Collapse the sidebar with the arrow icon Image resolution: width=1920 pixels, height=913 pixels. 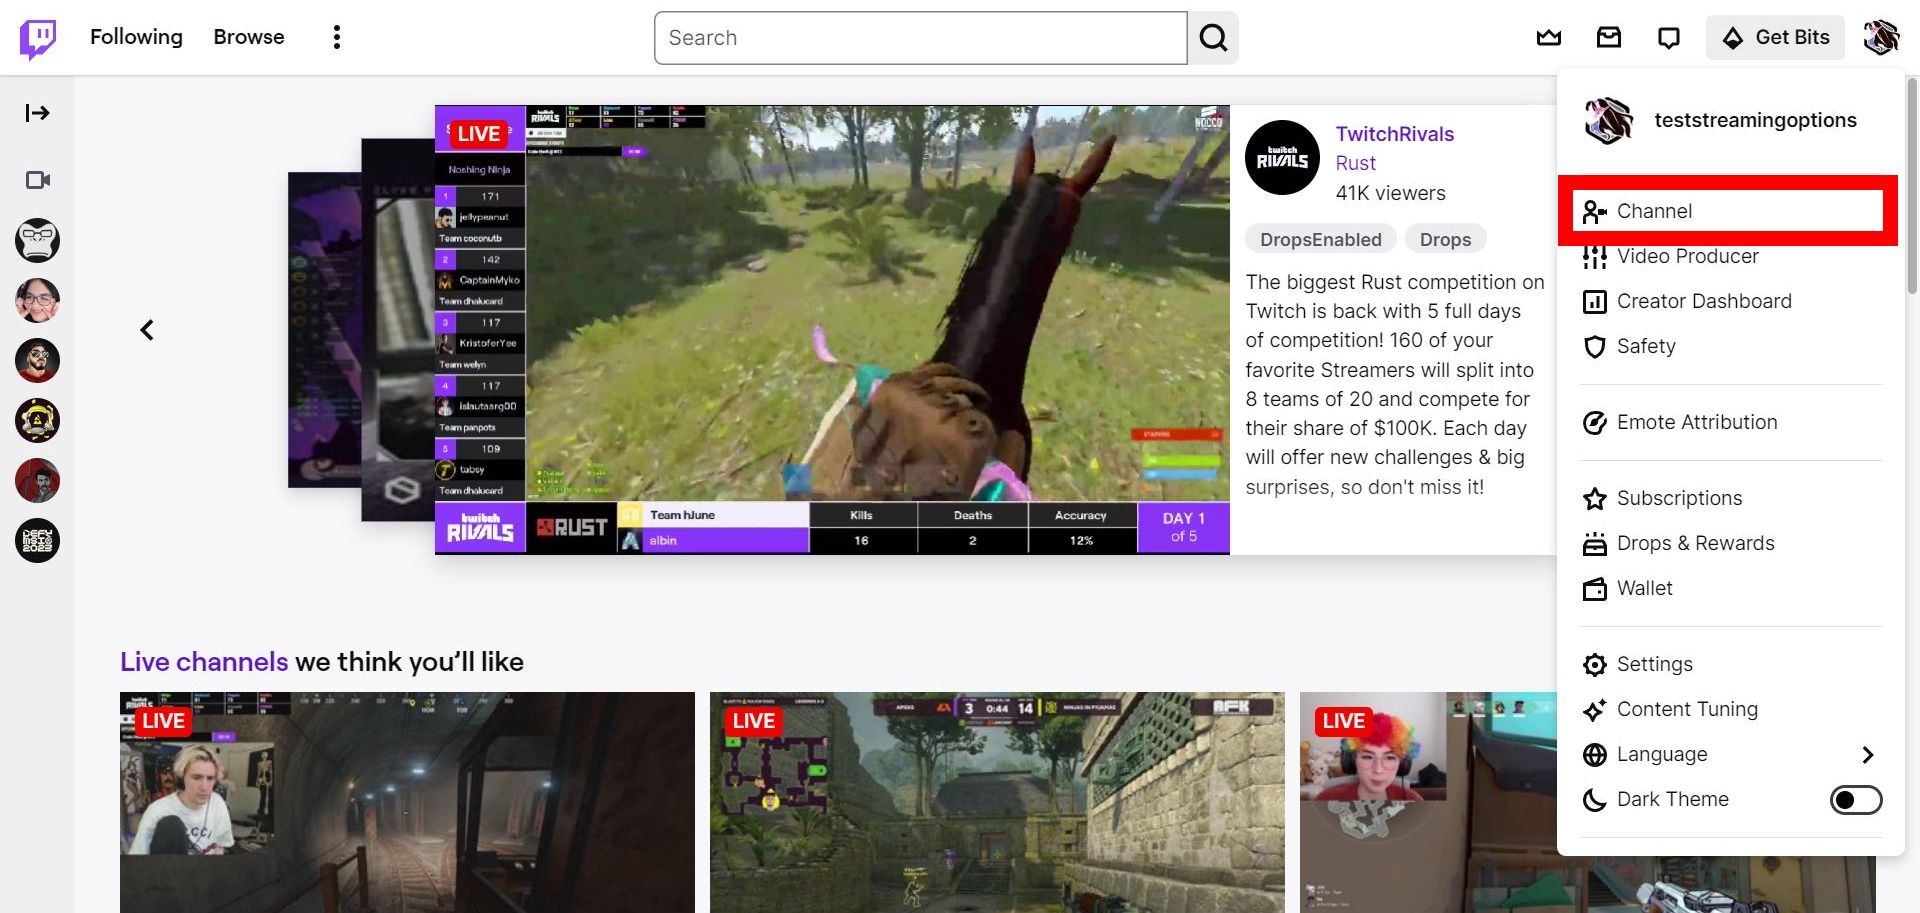pos(37,113)
